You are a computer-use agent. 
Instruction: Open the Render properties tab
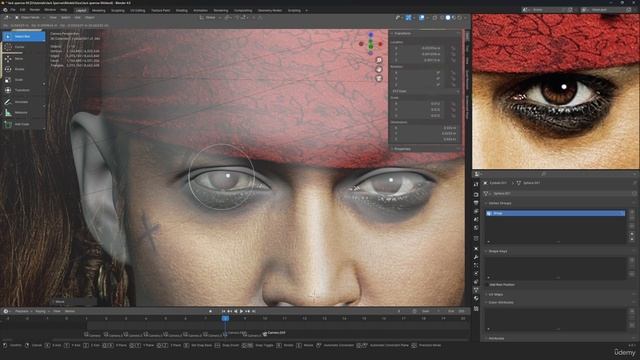pos(476,195)
